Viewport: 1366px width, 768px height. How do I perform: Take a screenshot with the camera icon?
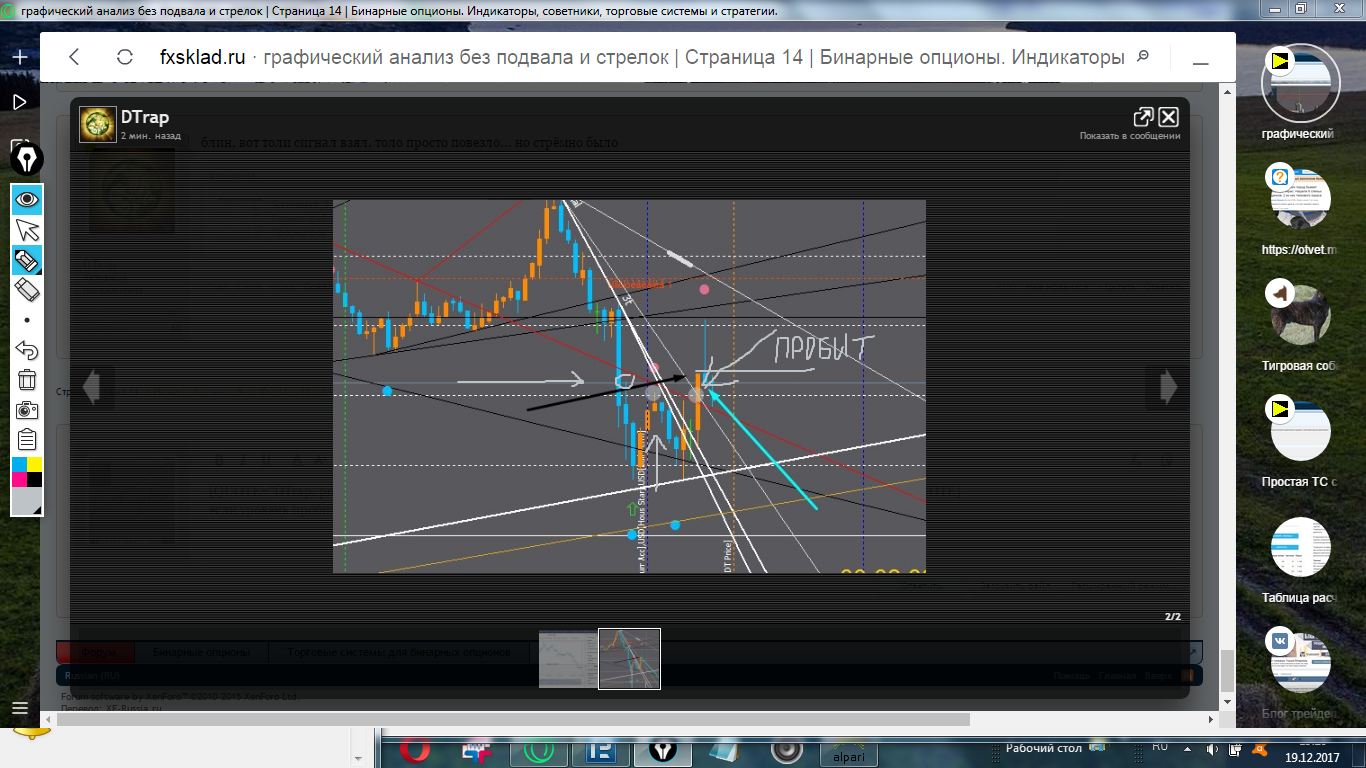(27, 410)
